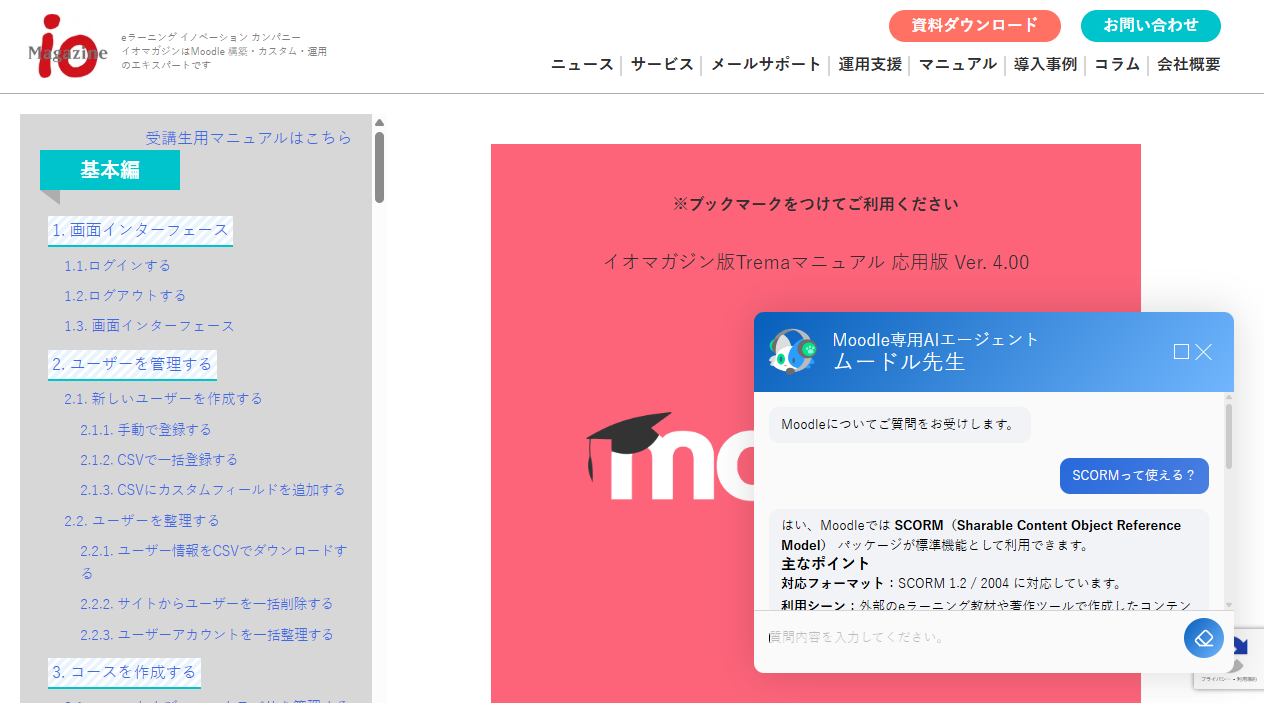This screenshot has width=1264, height=703.
Task: Expand section 2. ユーザーを管理する
Action: (x=132, y=364)
